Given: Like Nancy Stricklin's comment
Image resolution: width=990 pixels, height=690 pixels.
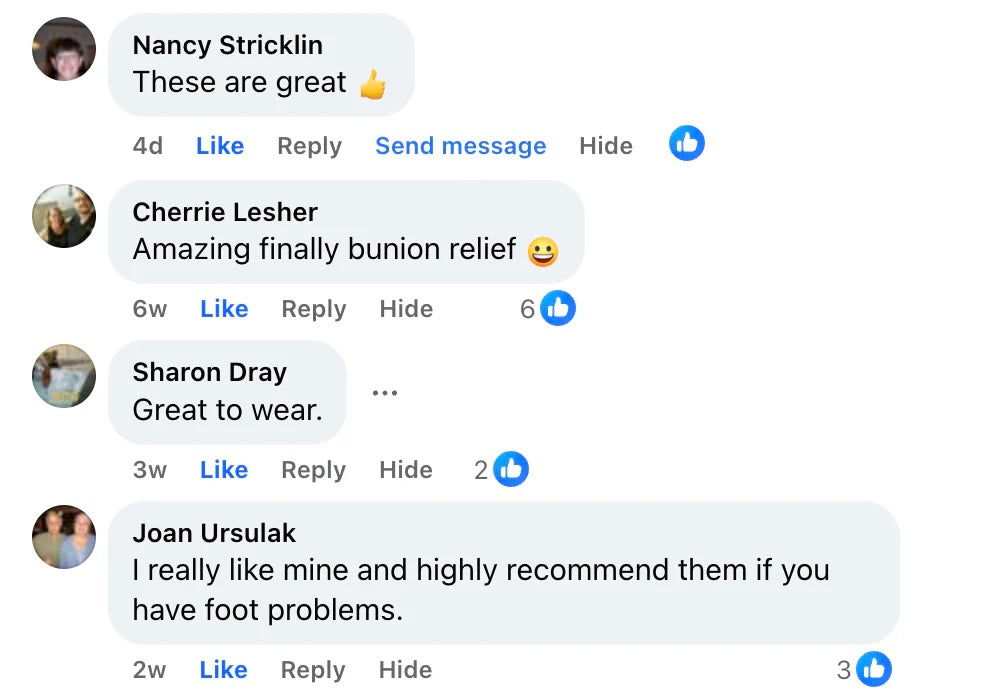Looking at the screenshot, I should [220, 146].
